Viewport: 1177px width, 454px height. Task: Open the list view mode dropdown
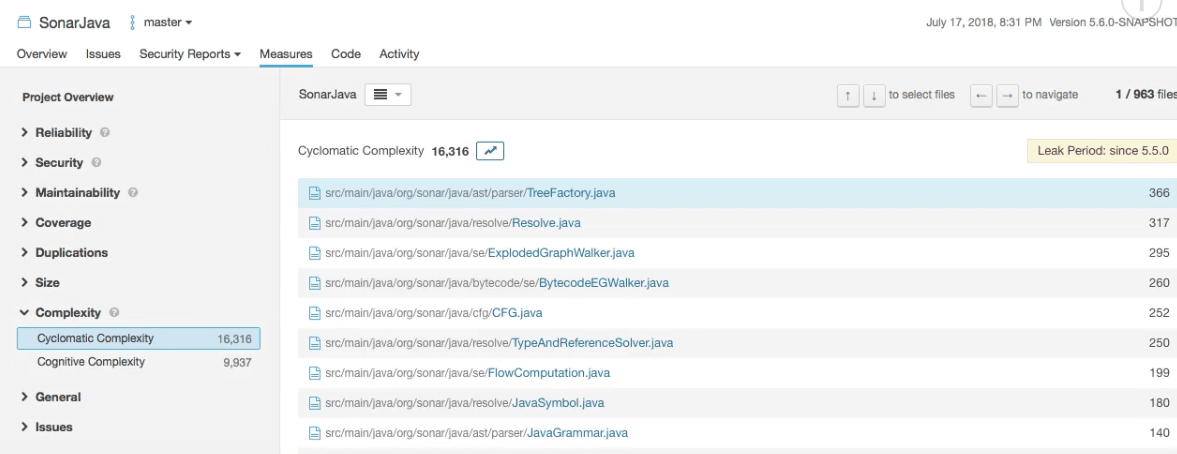[388, 95]
